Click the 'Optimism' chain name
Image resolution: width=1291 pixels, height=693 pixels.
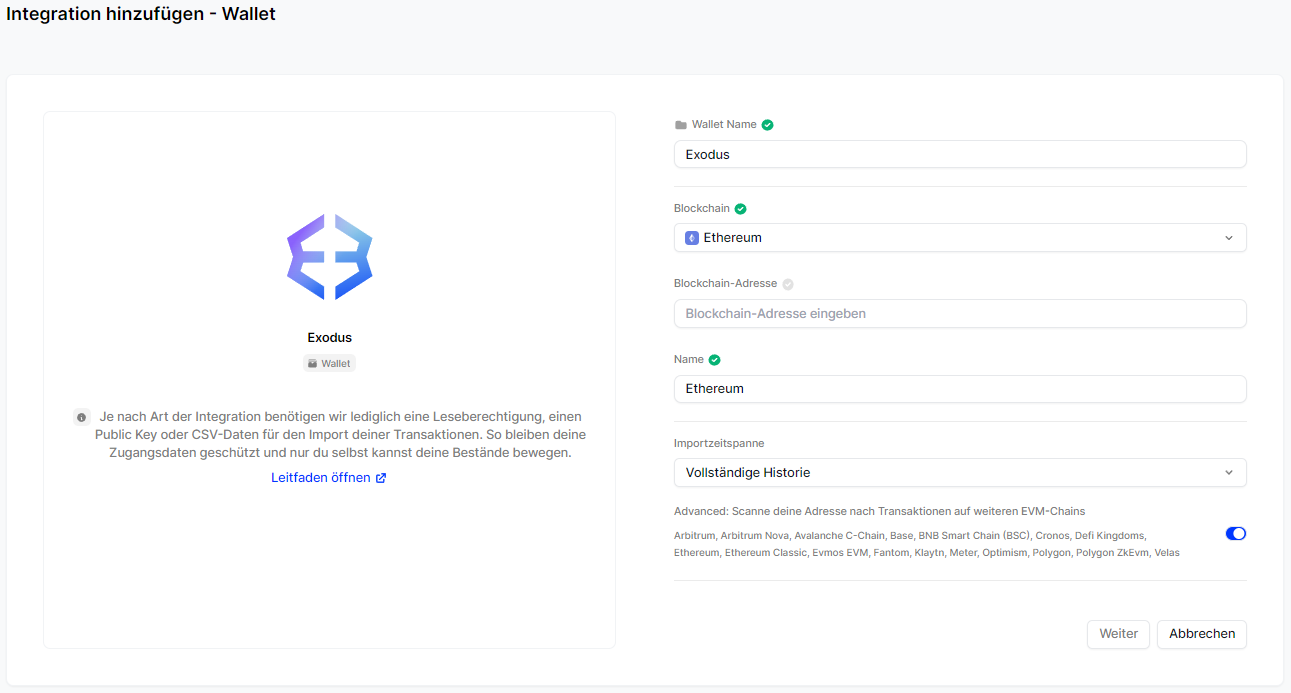click(x=1004, y=553)
